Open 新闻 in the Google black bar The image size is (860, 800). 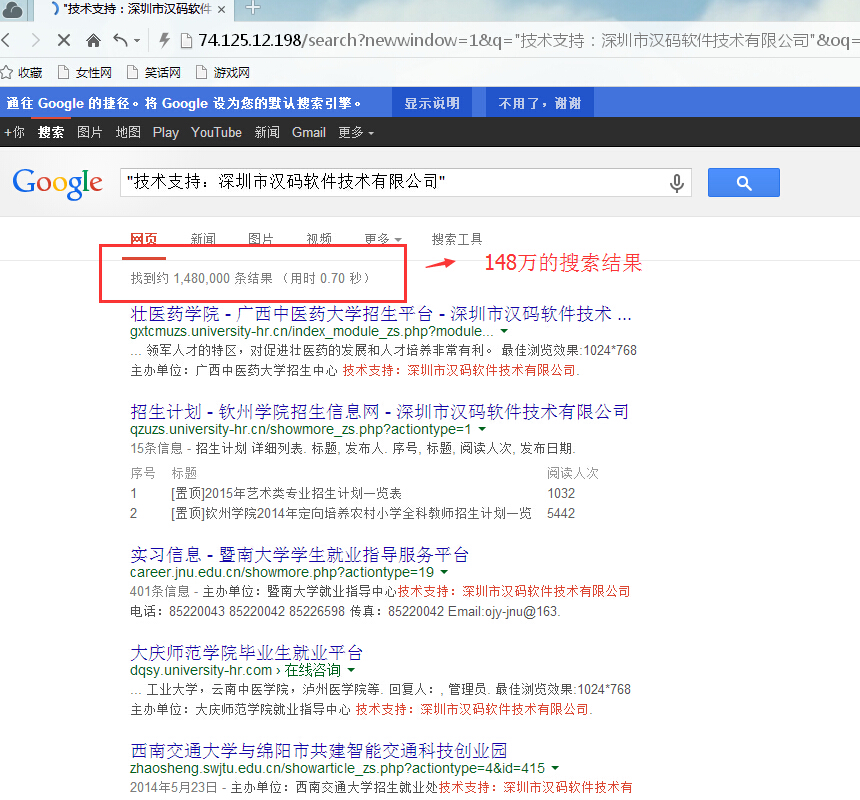point(267,132)
